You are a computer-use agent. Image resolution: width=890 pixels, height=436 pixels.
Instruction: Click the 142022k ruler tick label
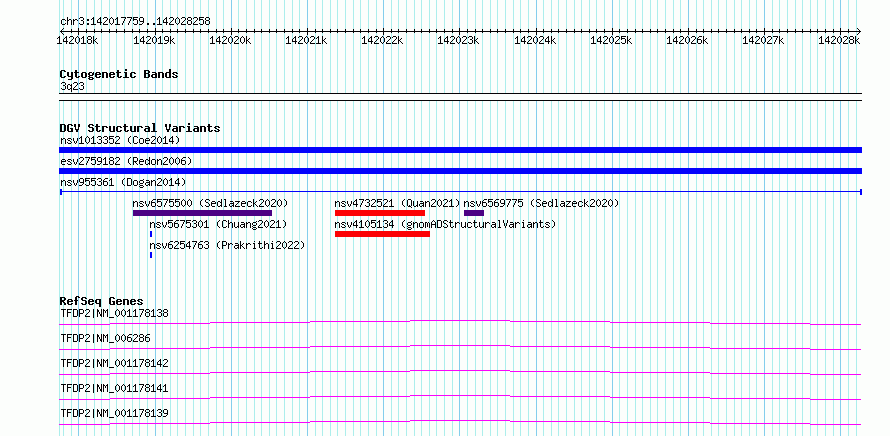click(383, 40)
